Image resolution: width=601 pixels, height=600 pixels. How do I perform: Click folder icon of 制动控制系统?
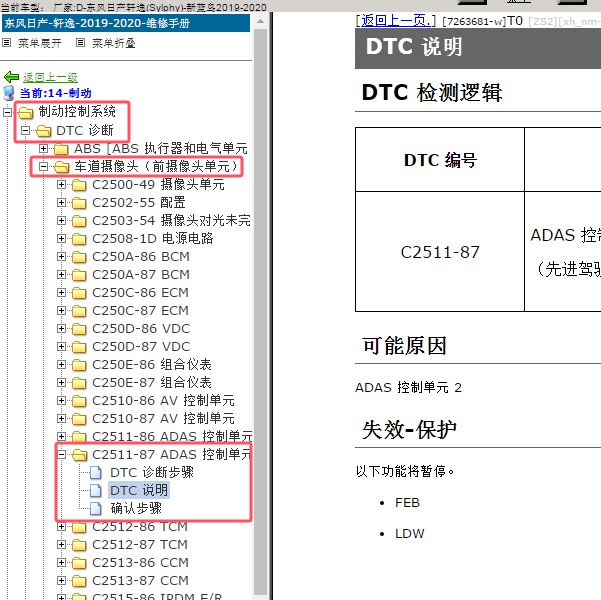[x=26, y=112]
